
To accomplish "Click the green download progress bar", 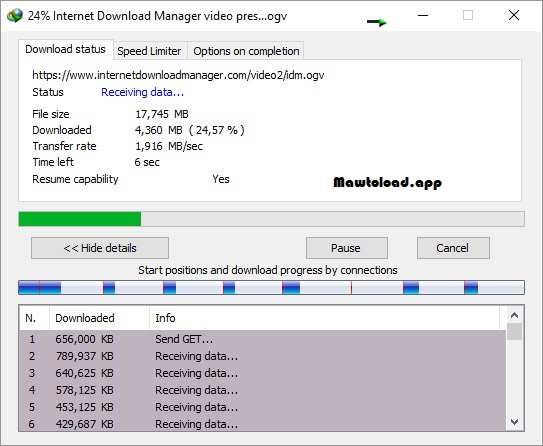I will (x=272, y=219).
